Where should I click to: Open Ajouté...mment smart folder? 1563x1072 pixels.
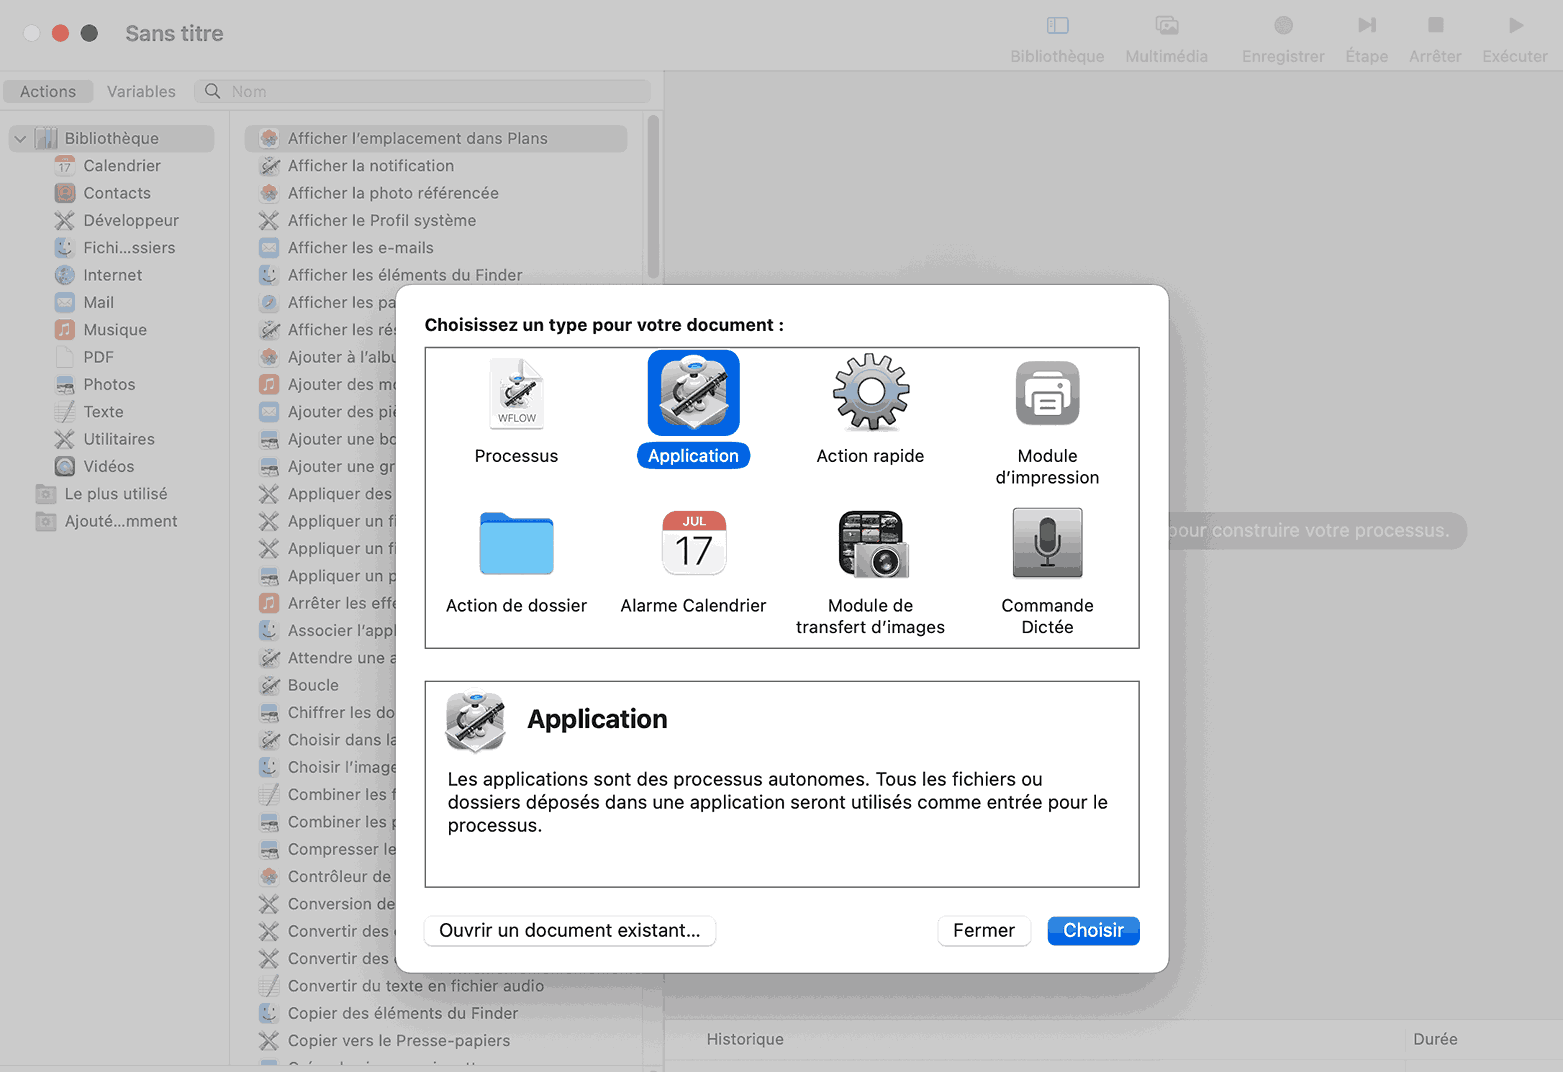[x=121, y=521]
